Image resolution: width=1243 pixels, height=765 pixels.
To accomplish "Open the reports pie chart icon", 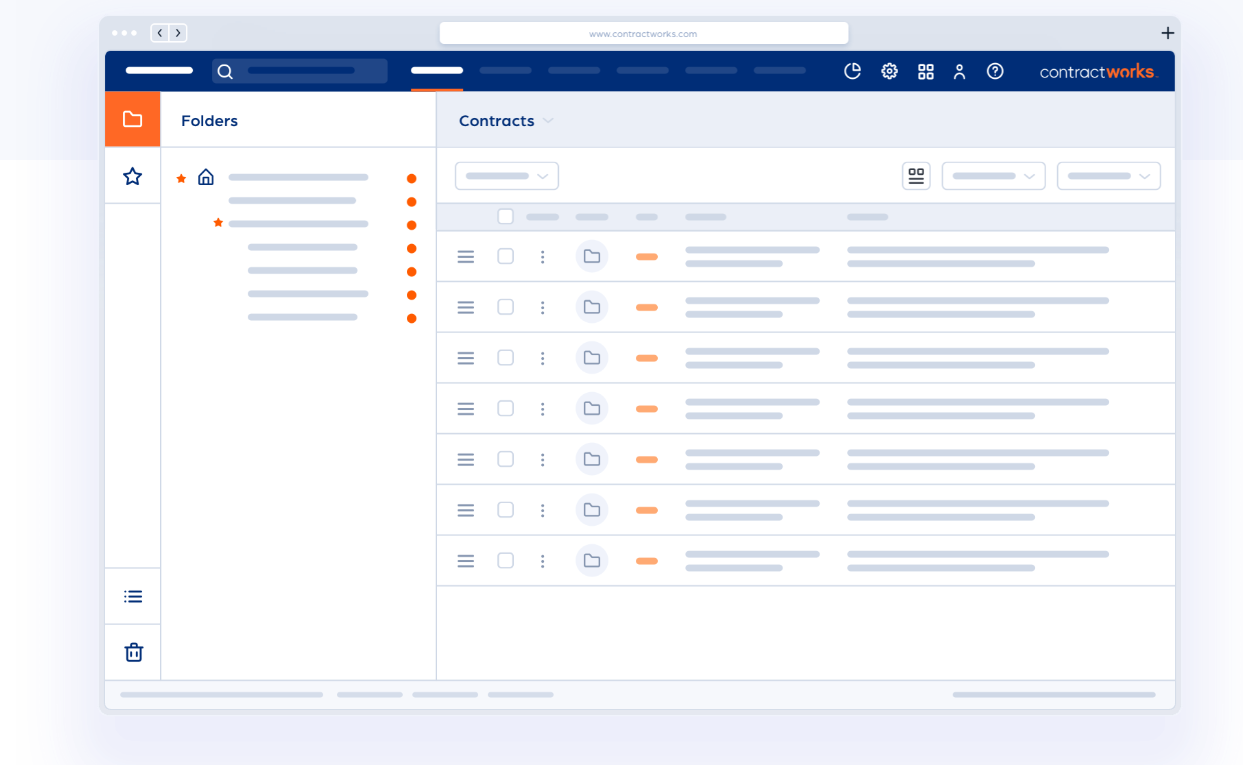I will (x=852, y=71).
